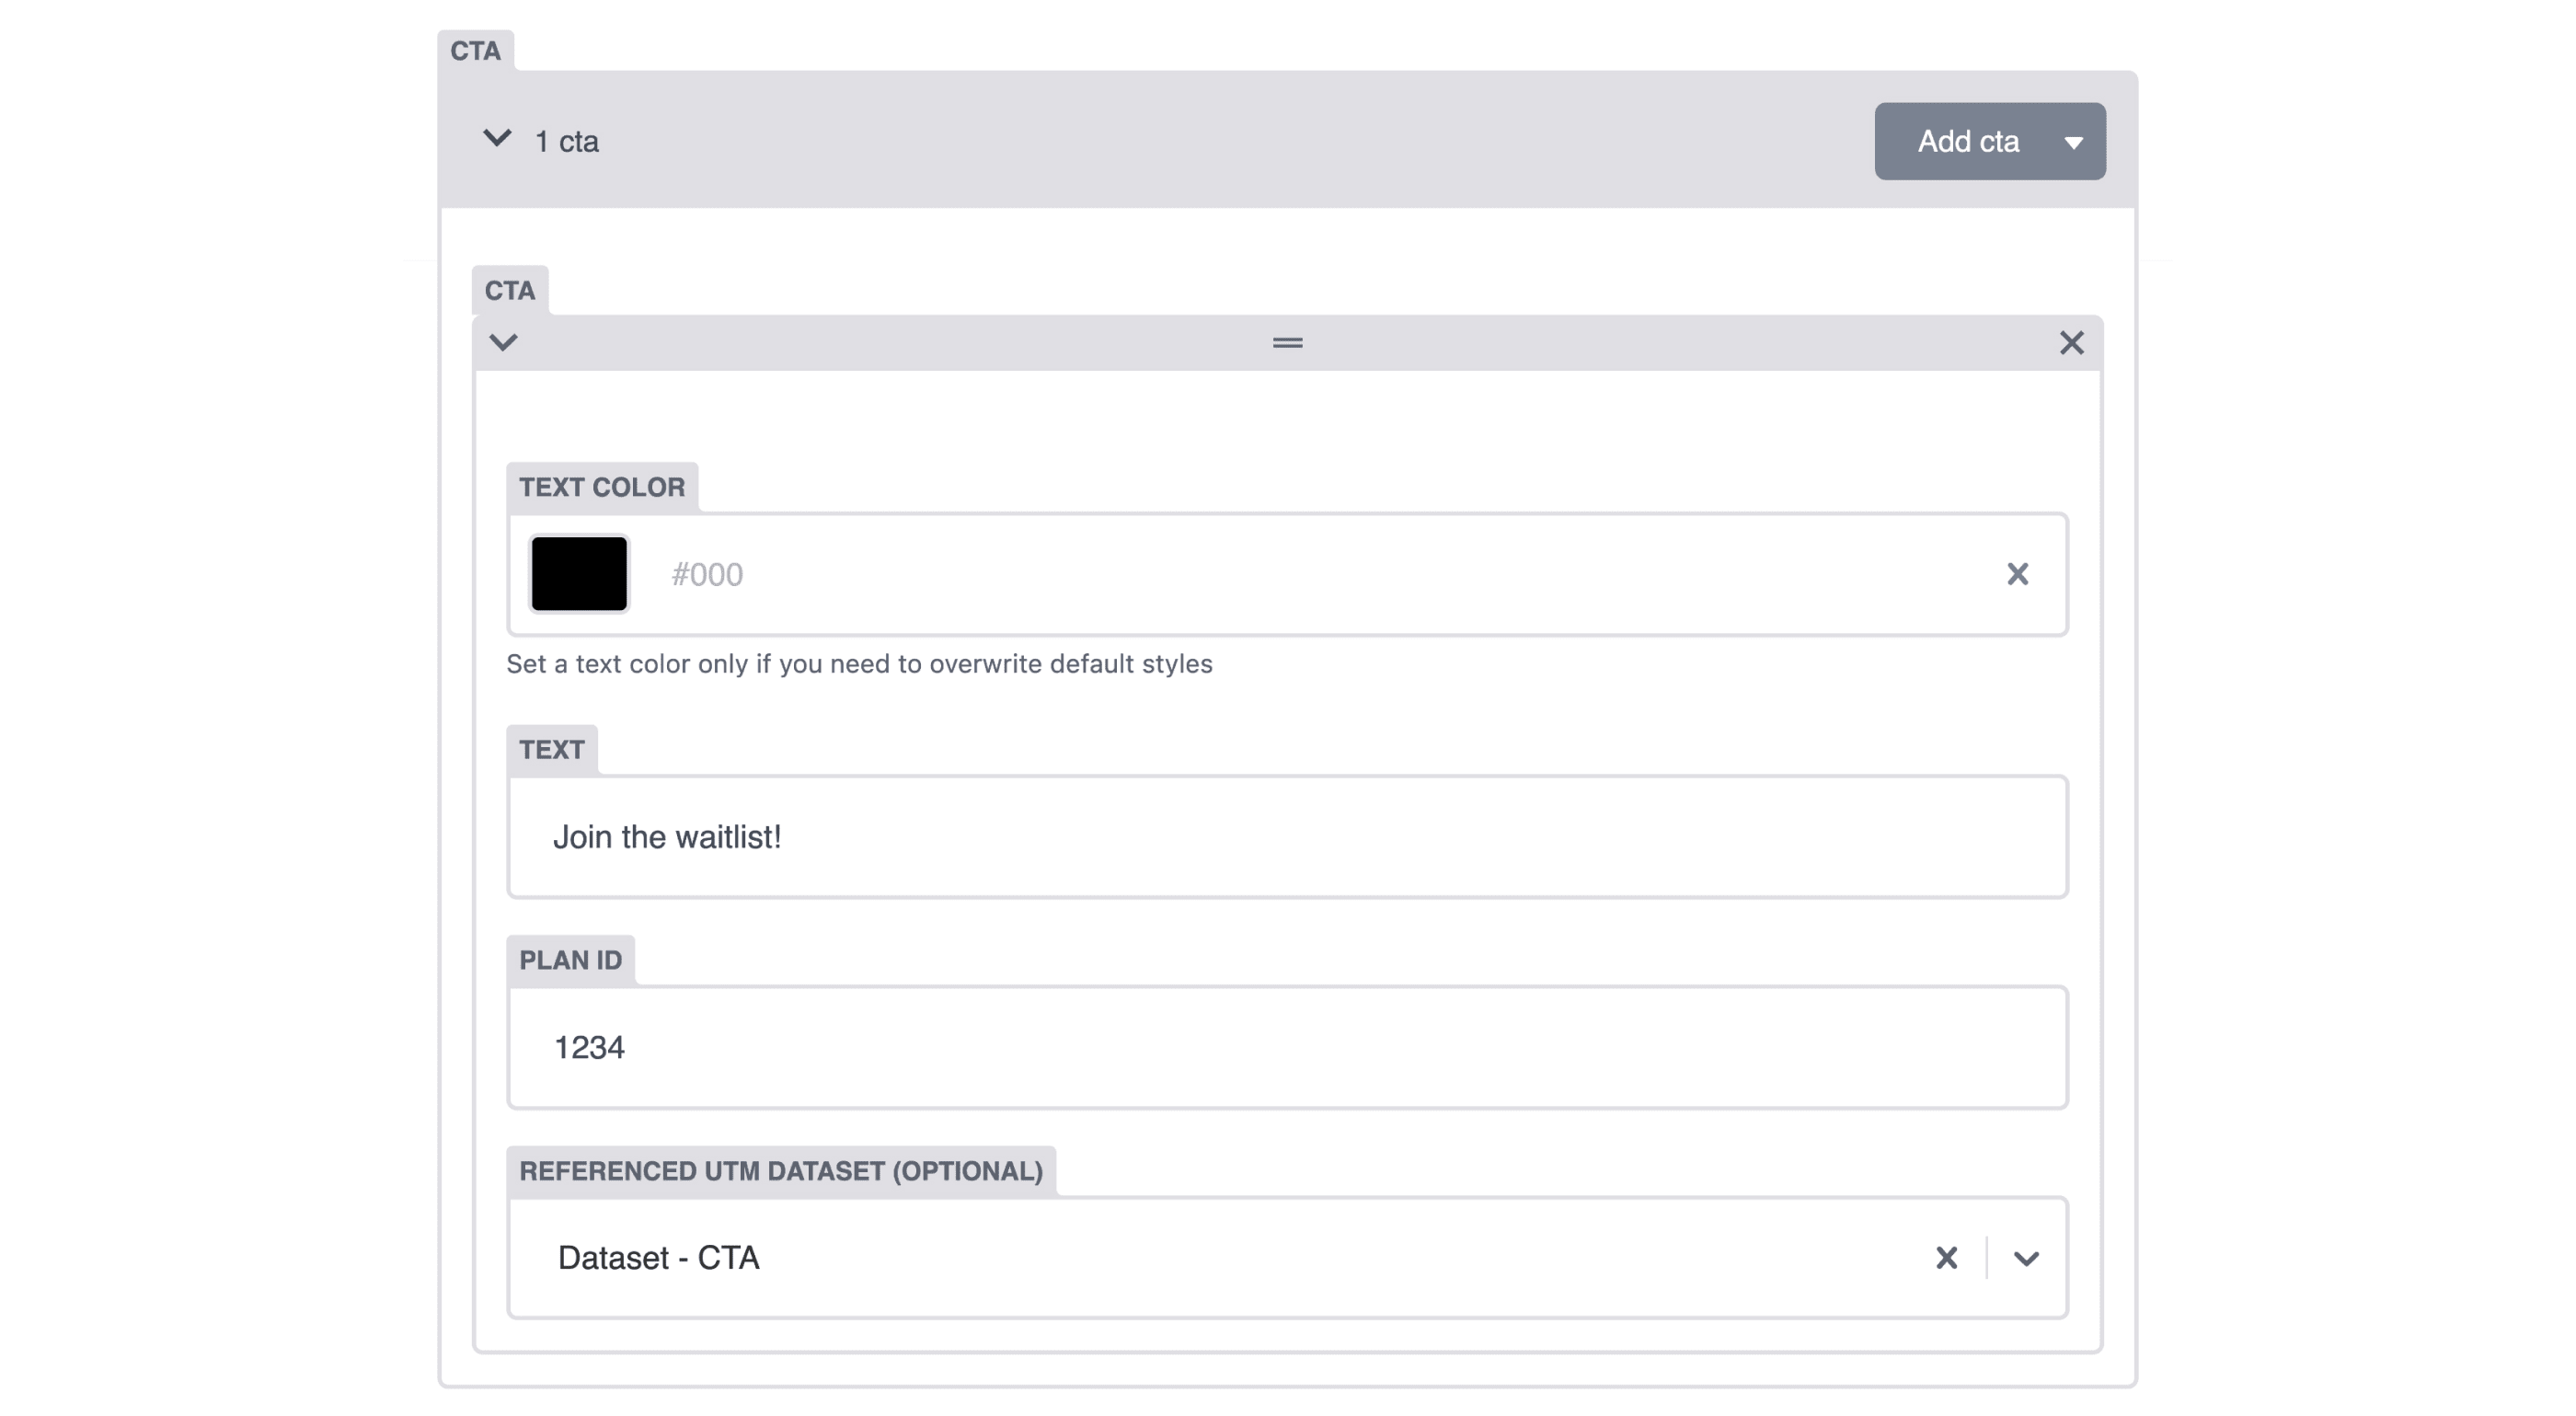2576x1416 pixels.
Task: Clear the text color value
Action: [2018, 574]
